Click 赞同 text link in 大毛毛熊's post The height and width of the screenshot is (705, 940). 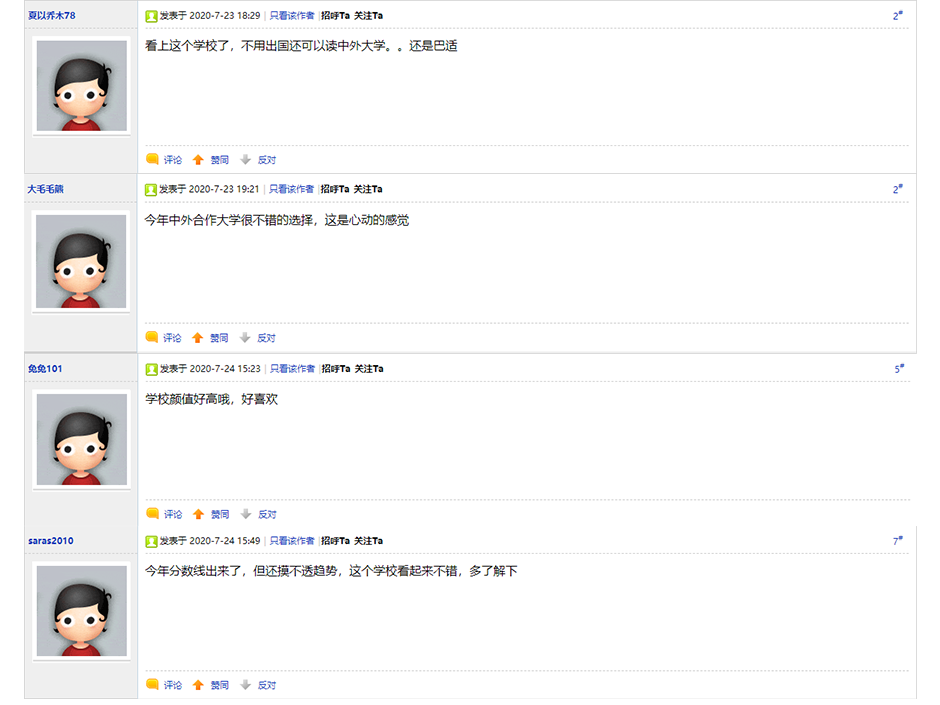[219, 338]
